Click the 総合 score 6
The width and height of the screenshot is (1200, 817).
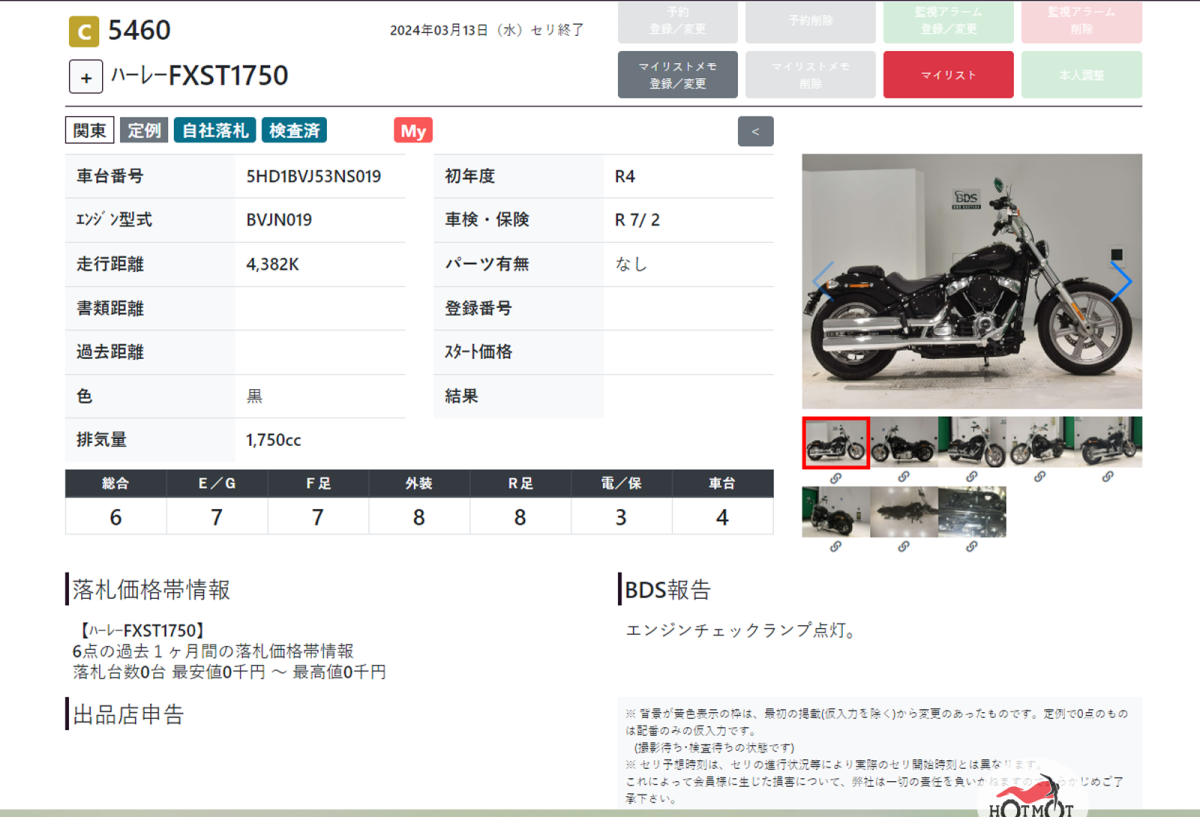click(116, 517)
